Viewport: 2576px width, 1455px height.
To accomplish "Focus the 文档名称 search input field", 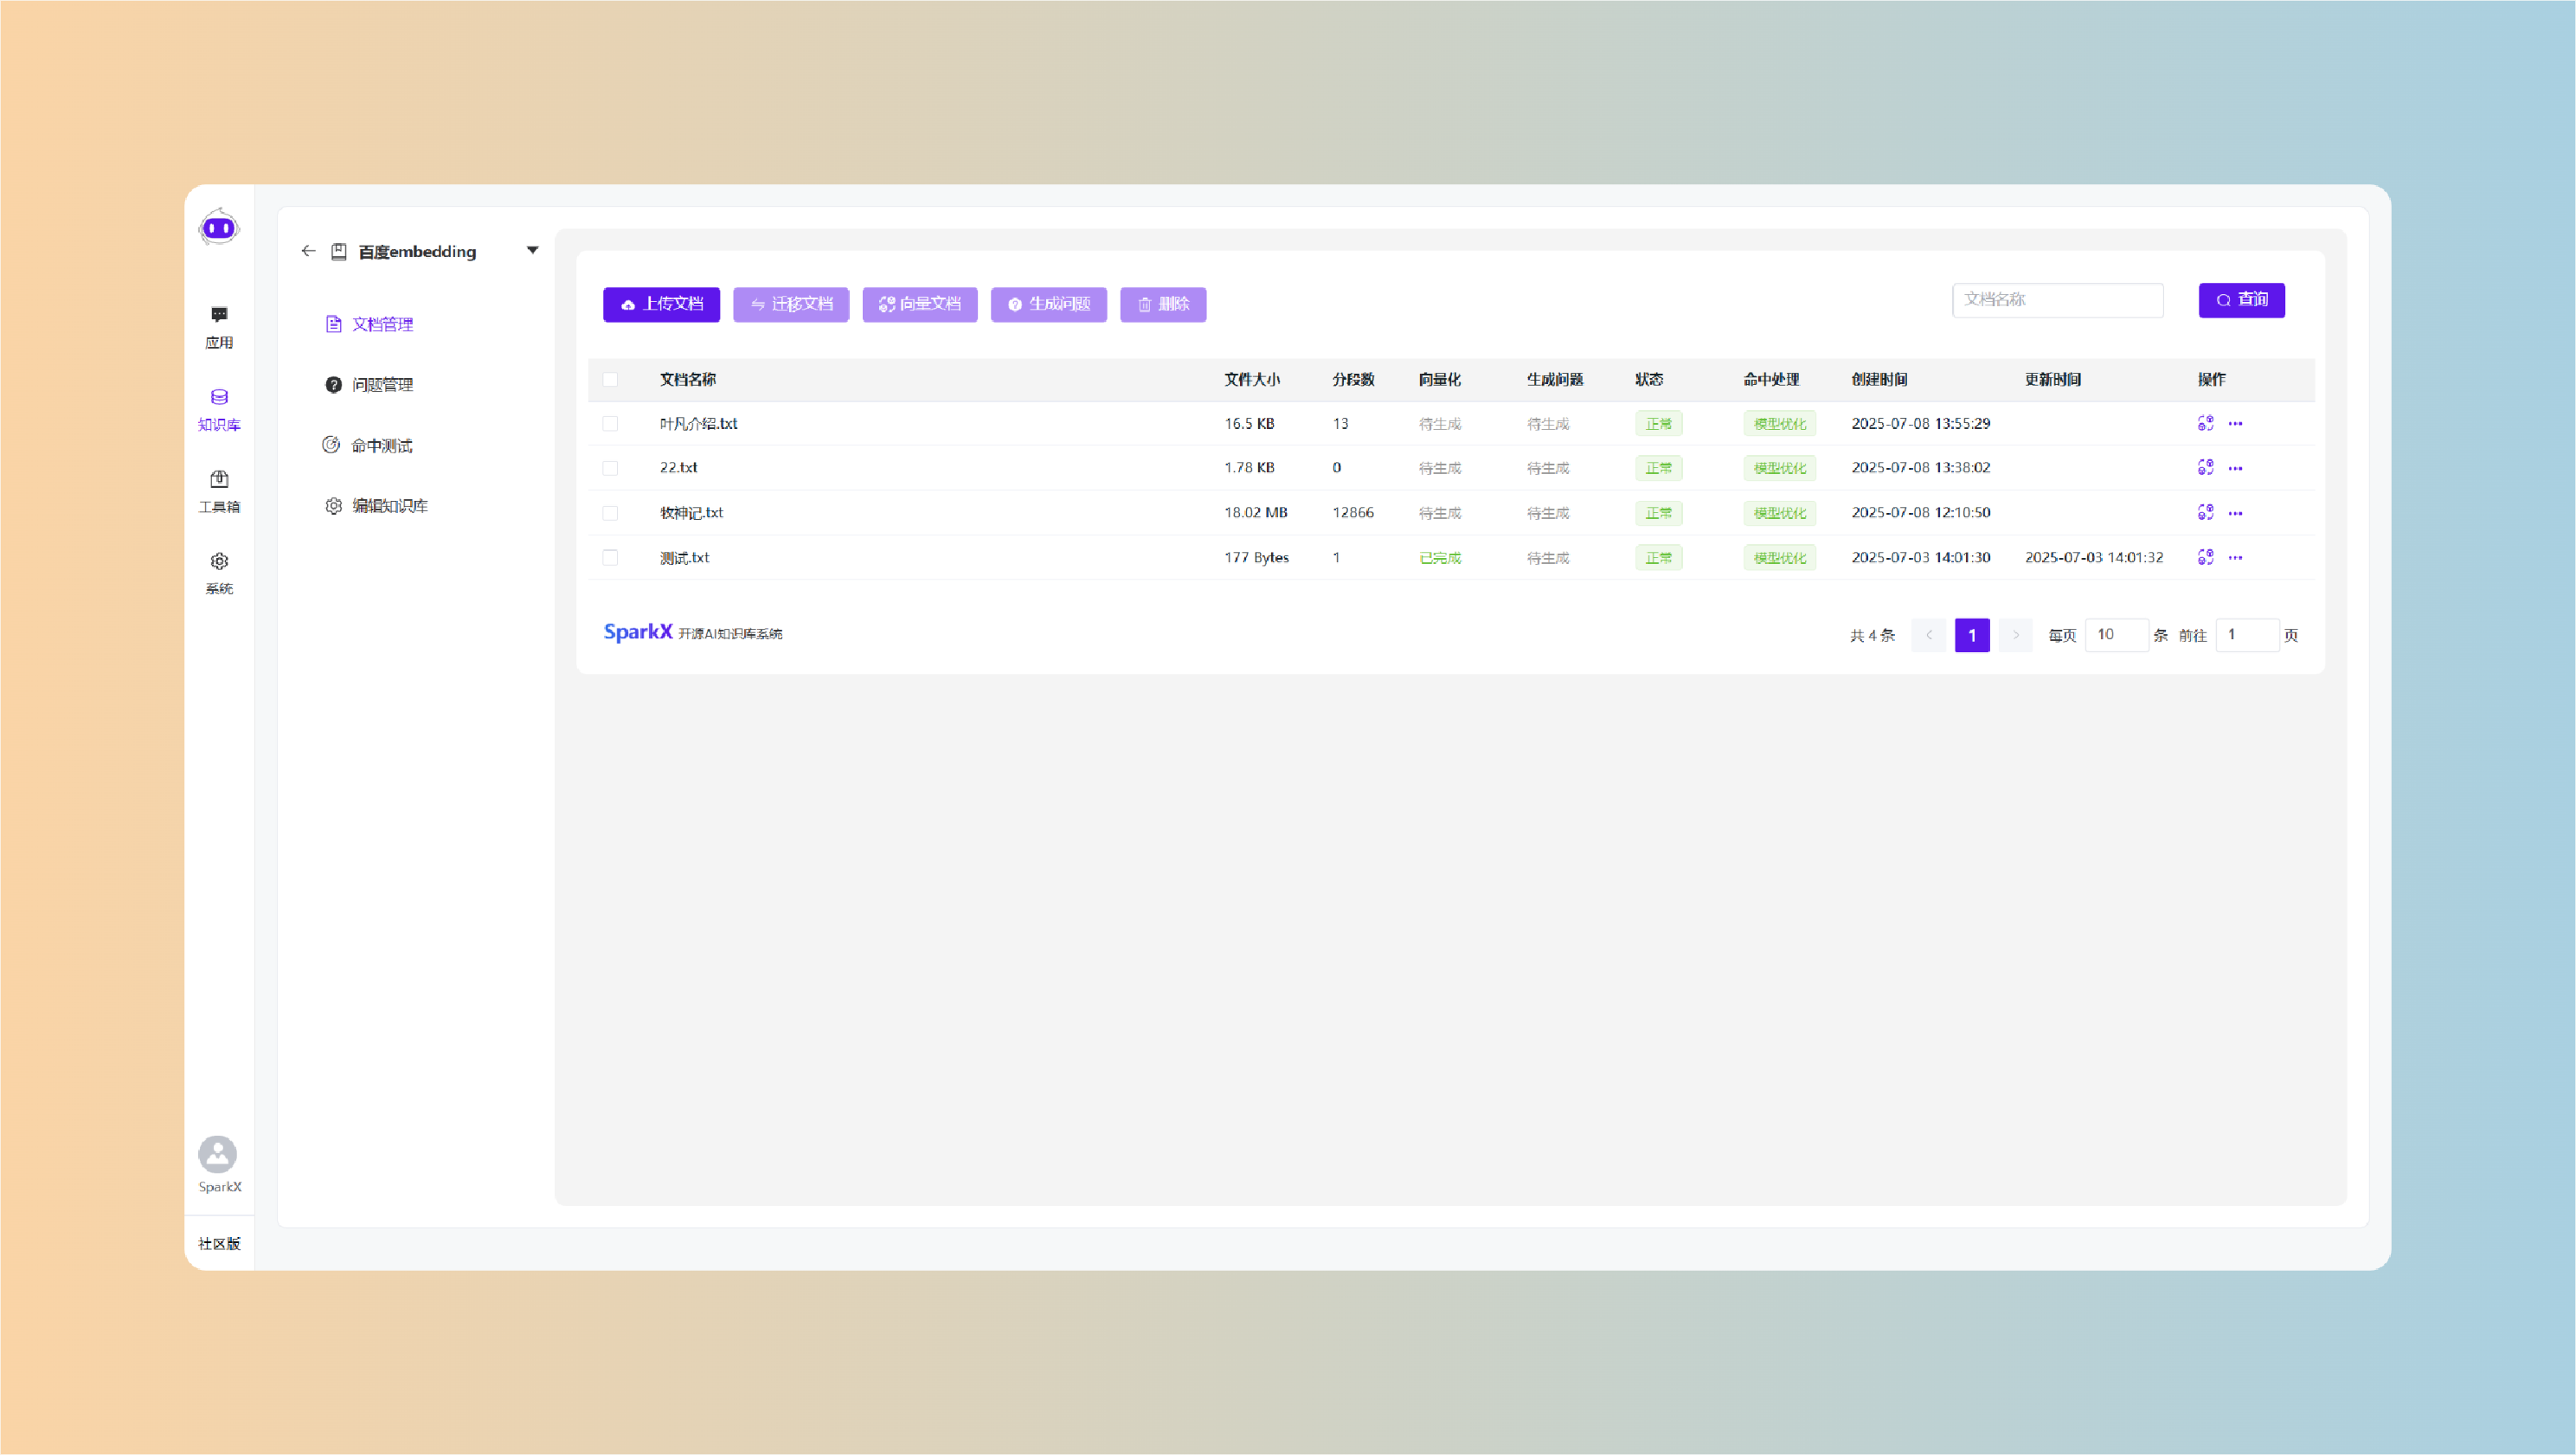I will tap(2057, 300).
